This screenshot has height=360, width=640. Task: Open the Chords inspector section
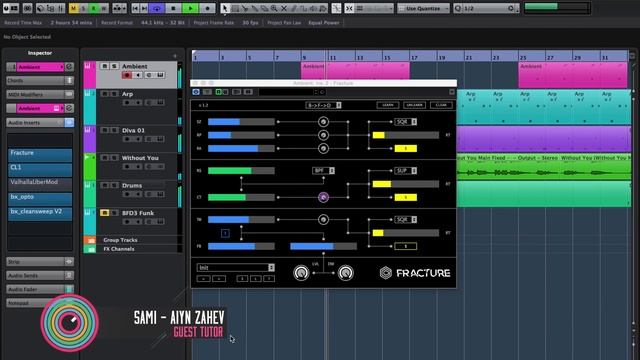tap(40, 80)
